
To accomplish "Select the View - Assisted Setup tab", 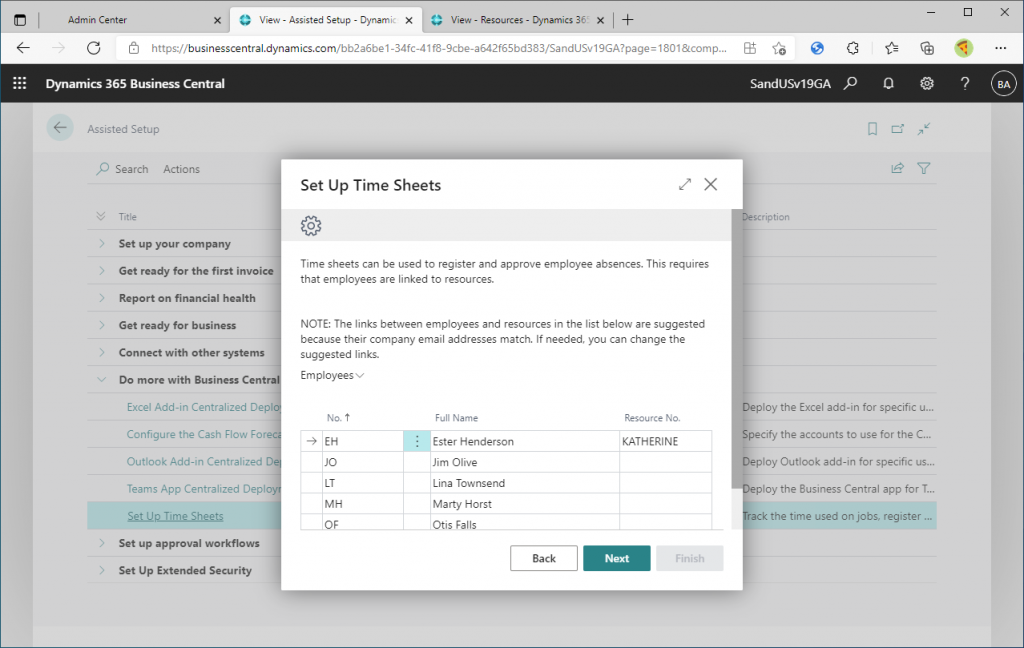I will 327,20.
